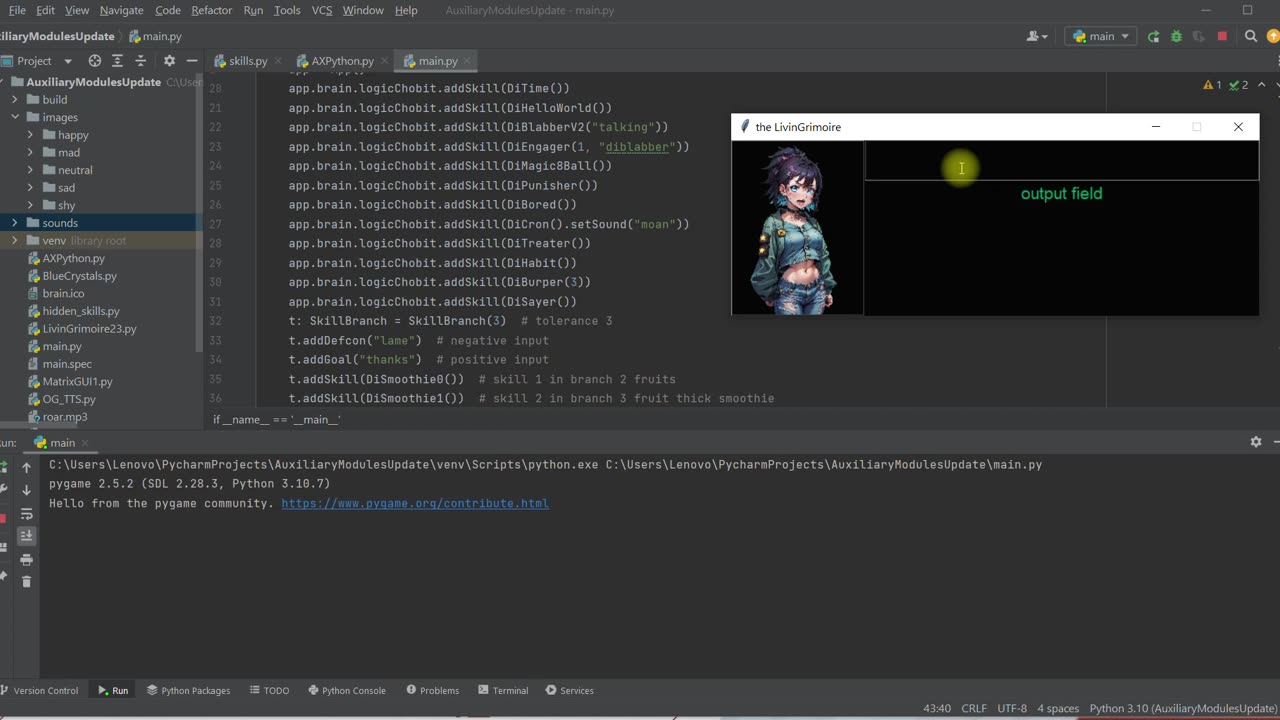This screenshot has height=720, width=1280.
Task: Expand all in Project panel
Action: click(x=117, y=61)
